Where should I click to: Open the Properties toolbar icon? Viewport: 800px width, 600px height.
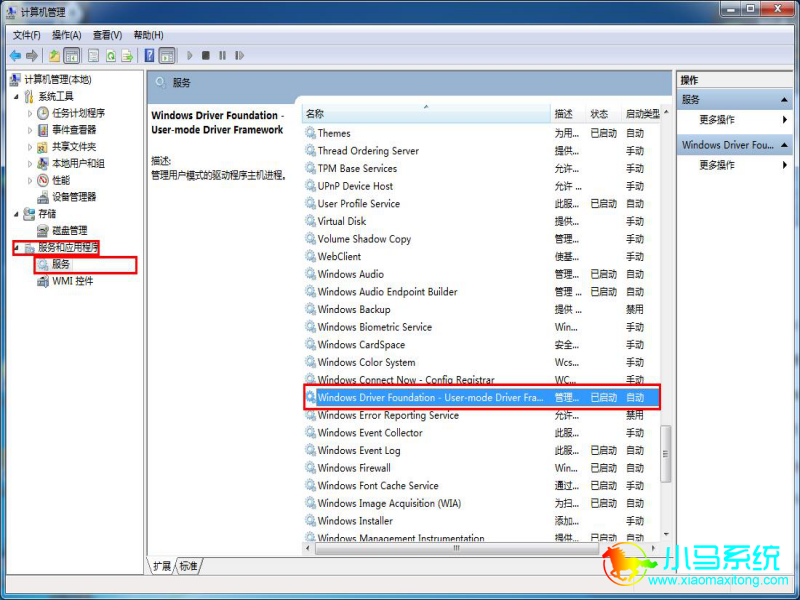[x=93, y=56]
